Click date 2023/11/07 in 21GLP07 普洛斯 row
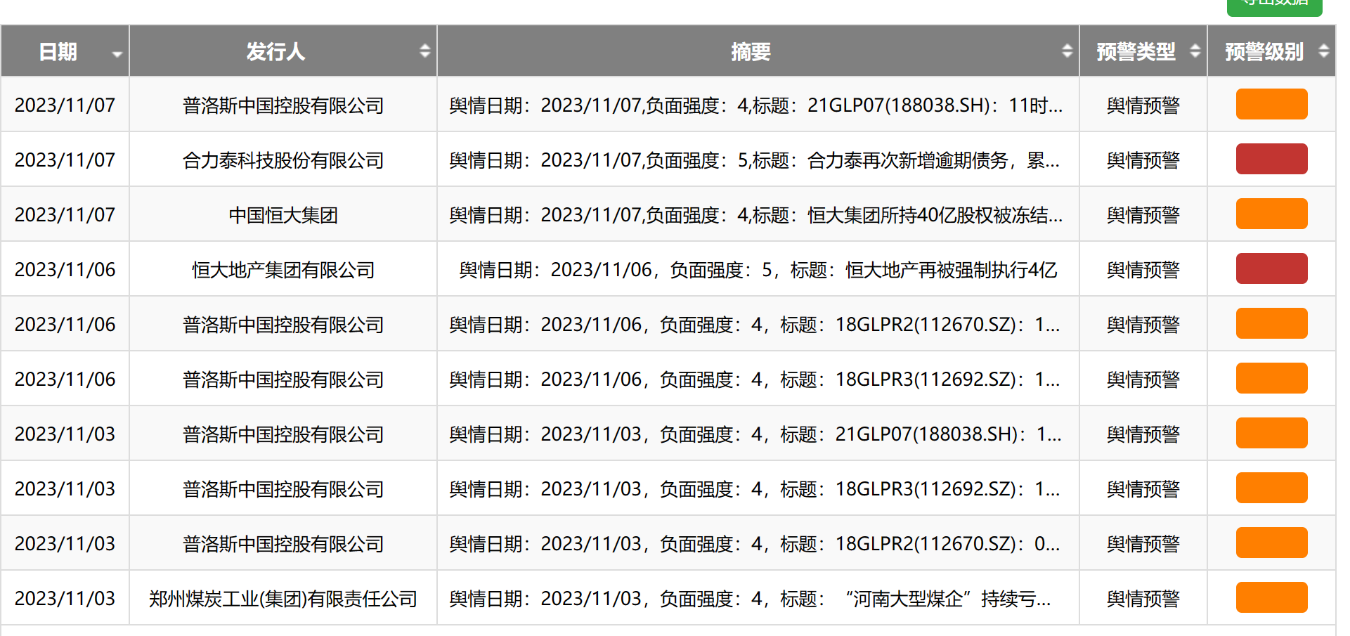The width and height of the screenshot is (1350, 636). (65, 105)
